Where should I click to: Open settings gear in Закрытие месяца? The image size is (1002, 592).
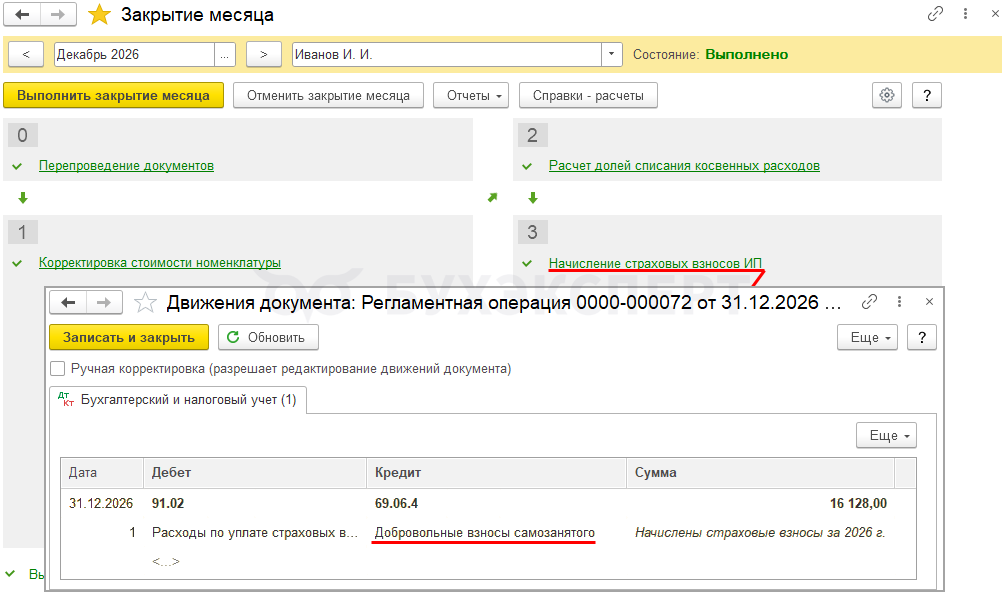[x=887, y=95]
